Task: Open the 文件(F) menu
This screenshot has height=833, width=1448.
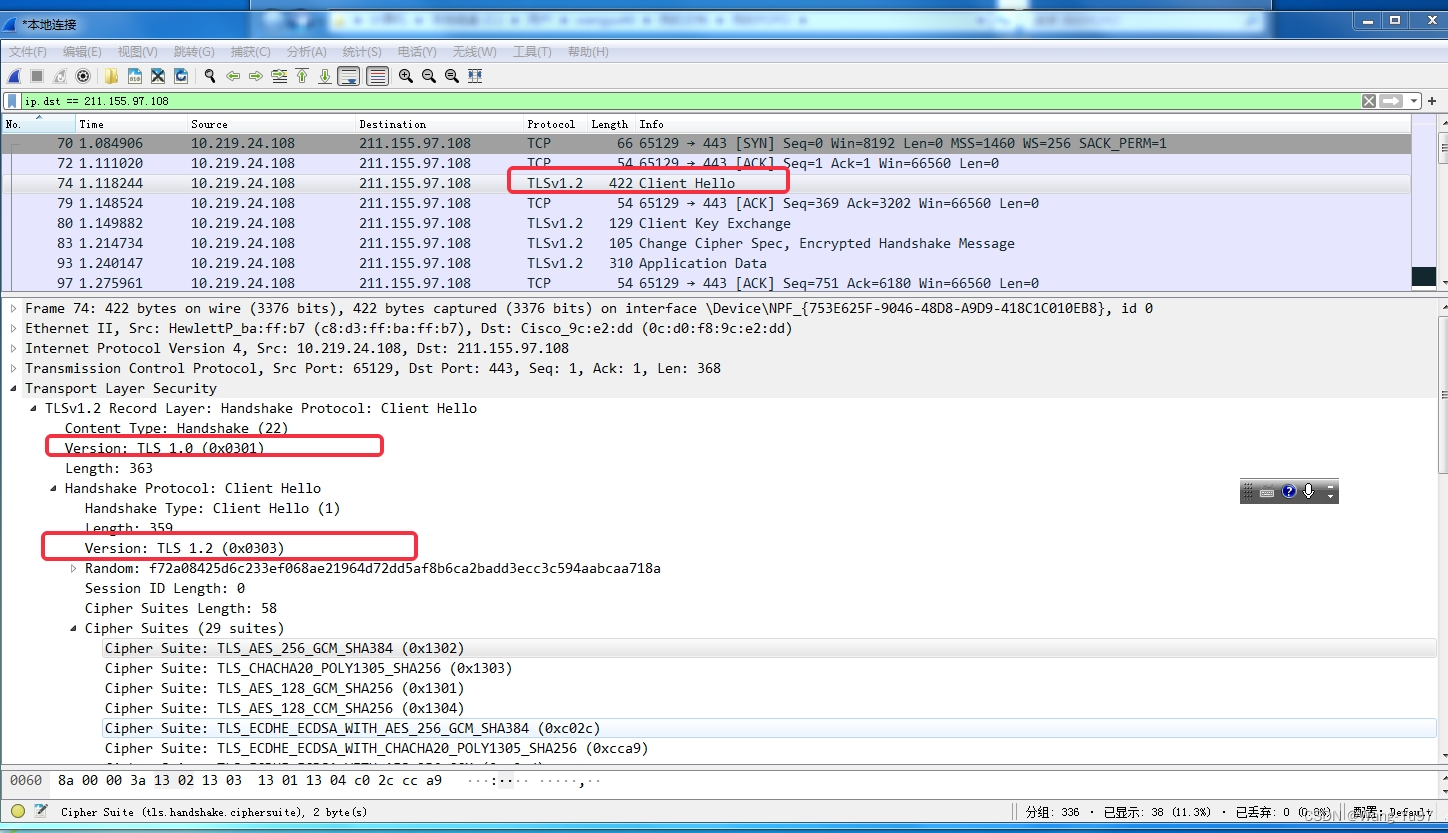Action: click(x=28, y=52)
